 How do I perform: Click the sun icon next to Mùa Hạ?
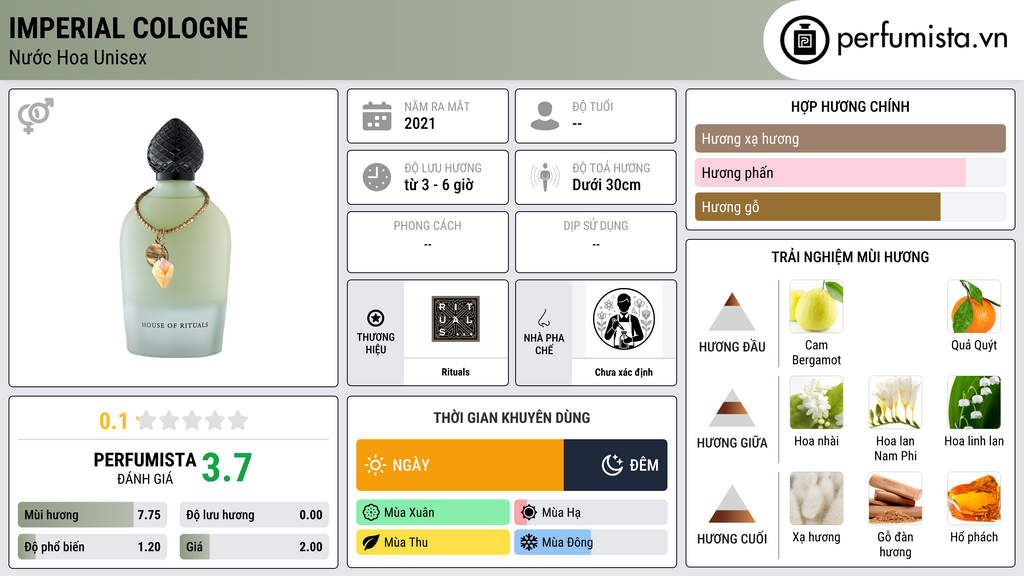[x=529, y=513]
